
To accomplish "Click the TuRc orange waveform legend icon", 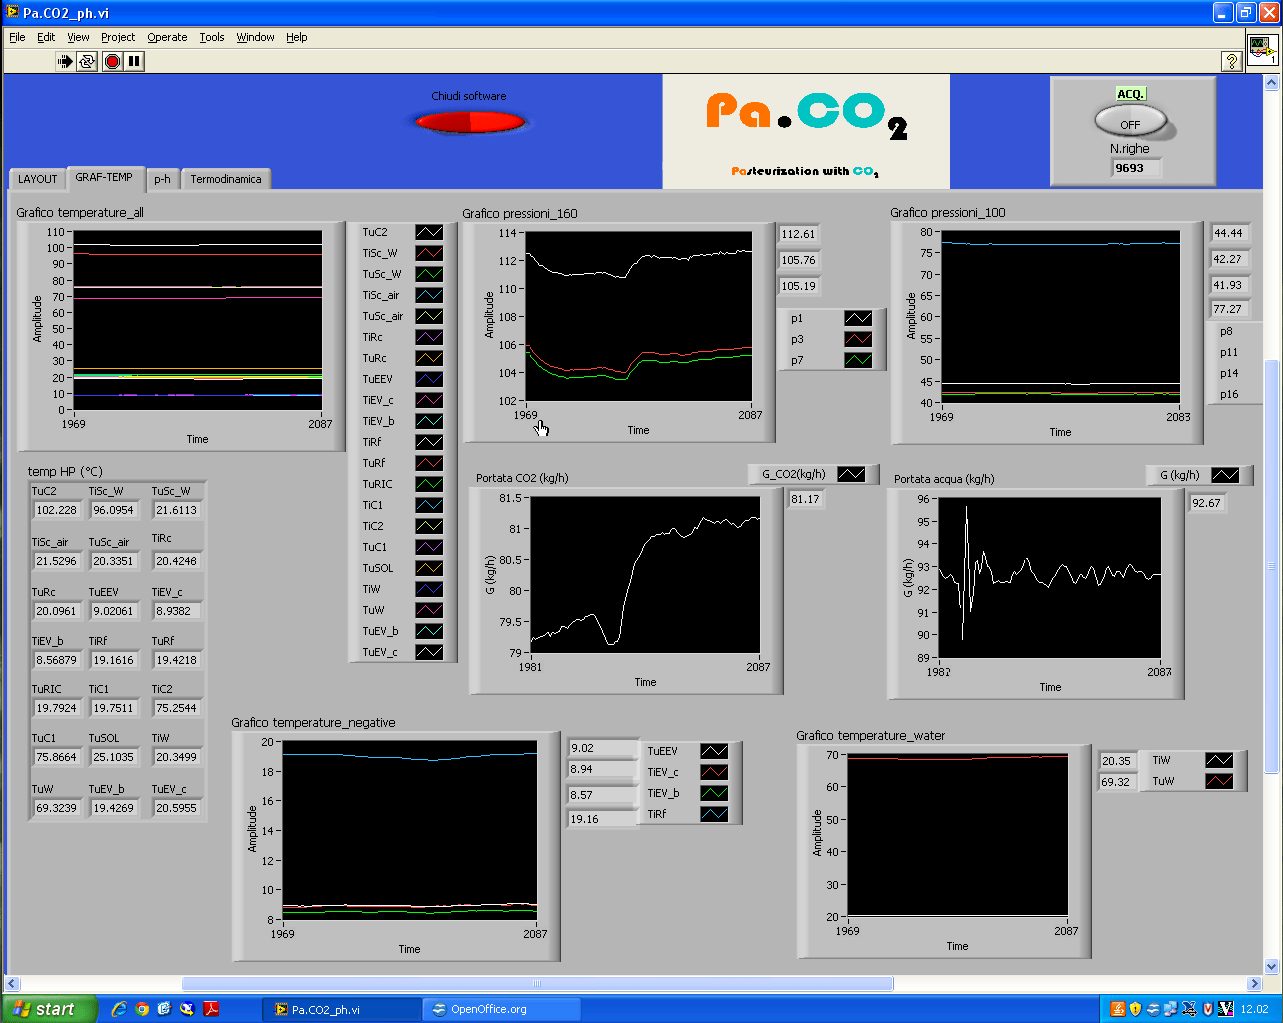I will point(429,357).
